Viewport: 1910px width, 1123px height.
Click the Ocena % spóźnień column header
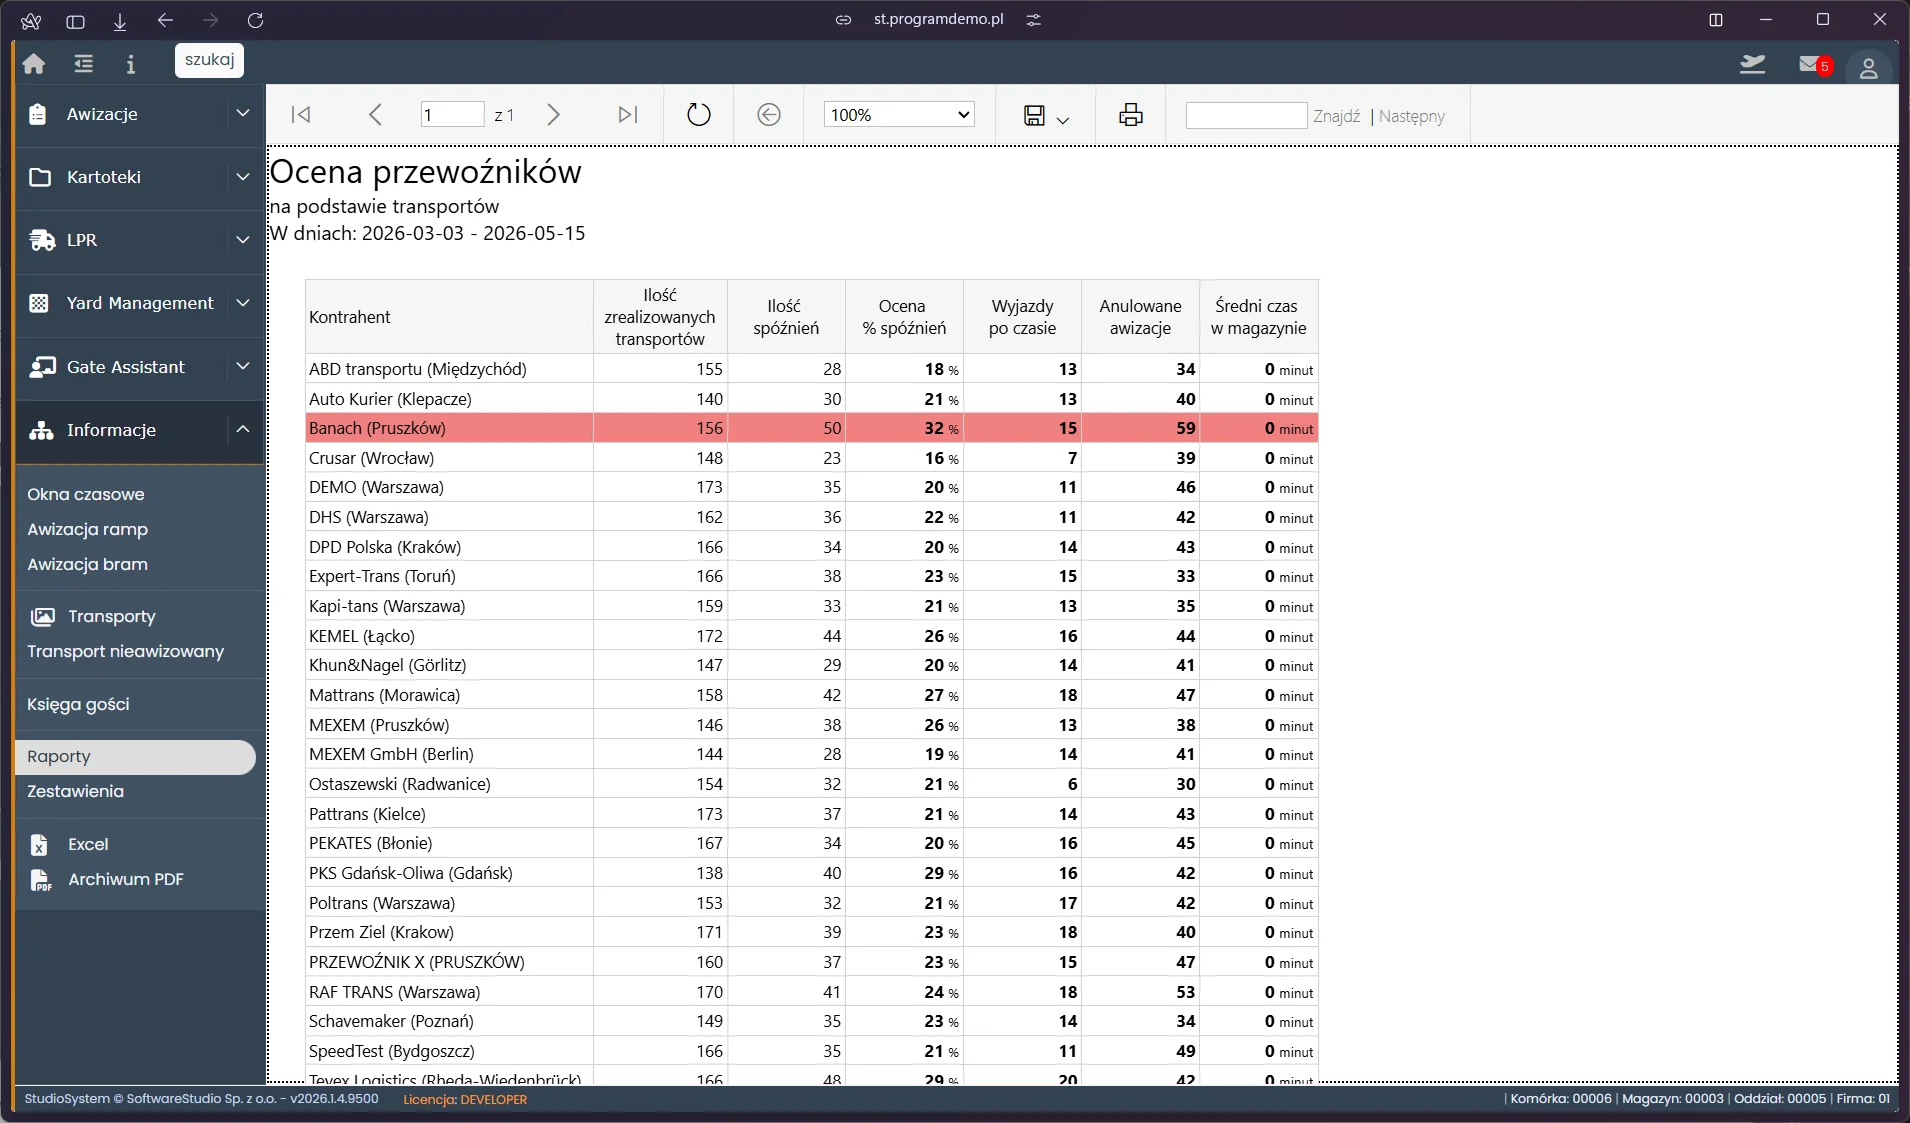click(x=904, y=317)
